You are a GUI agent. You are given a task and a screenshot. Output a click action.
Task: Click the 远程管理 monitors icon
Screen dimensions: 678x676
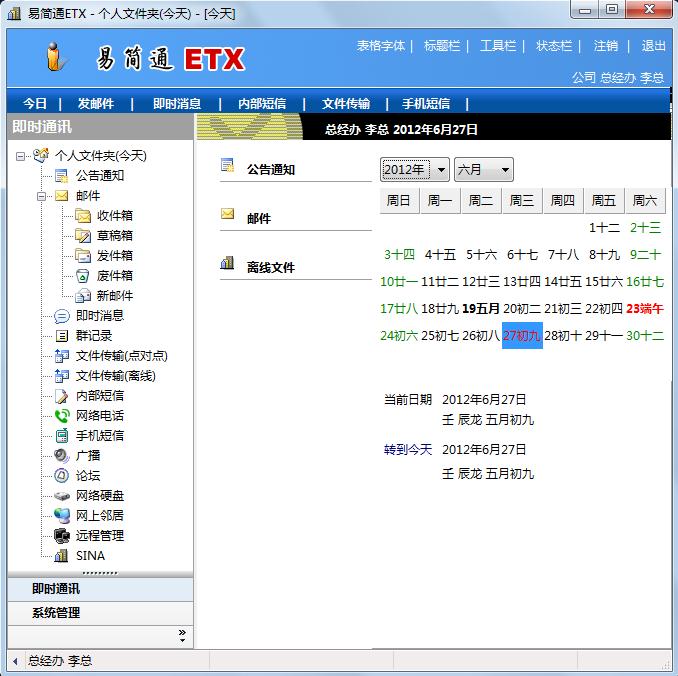(61, 535)
